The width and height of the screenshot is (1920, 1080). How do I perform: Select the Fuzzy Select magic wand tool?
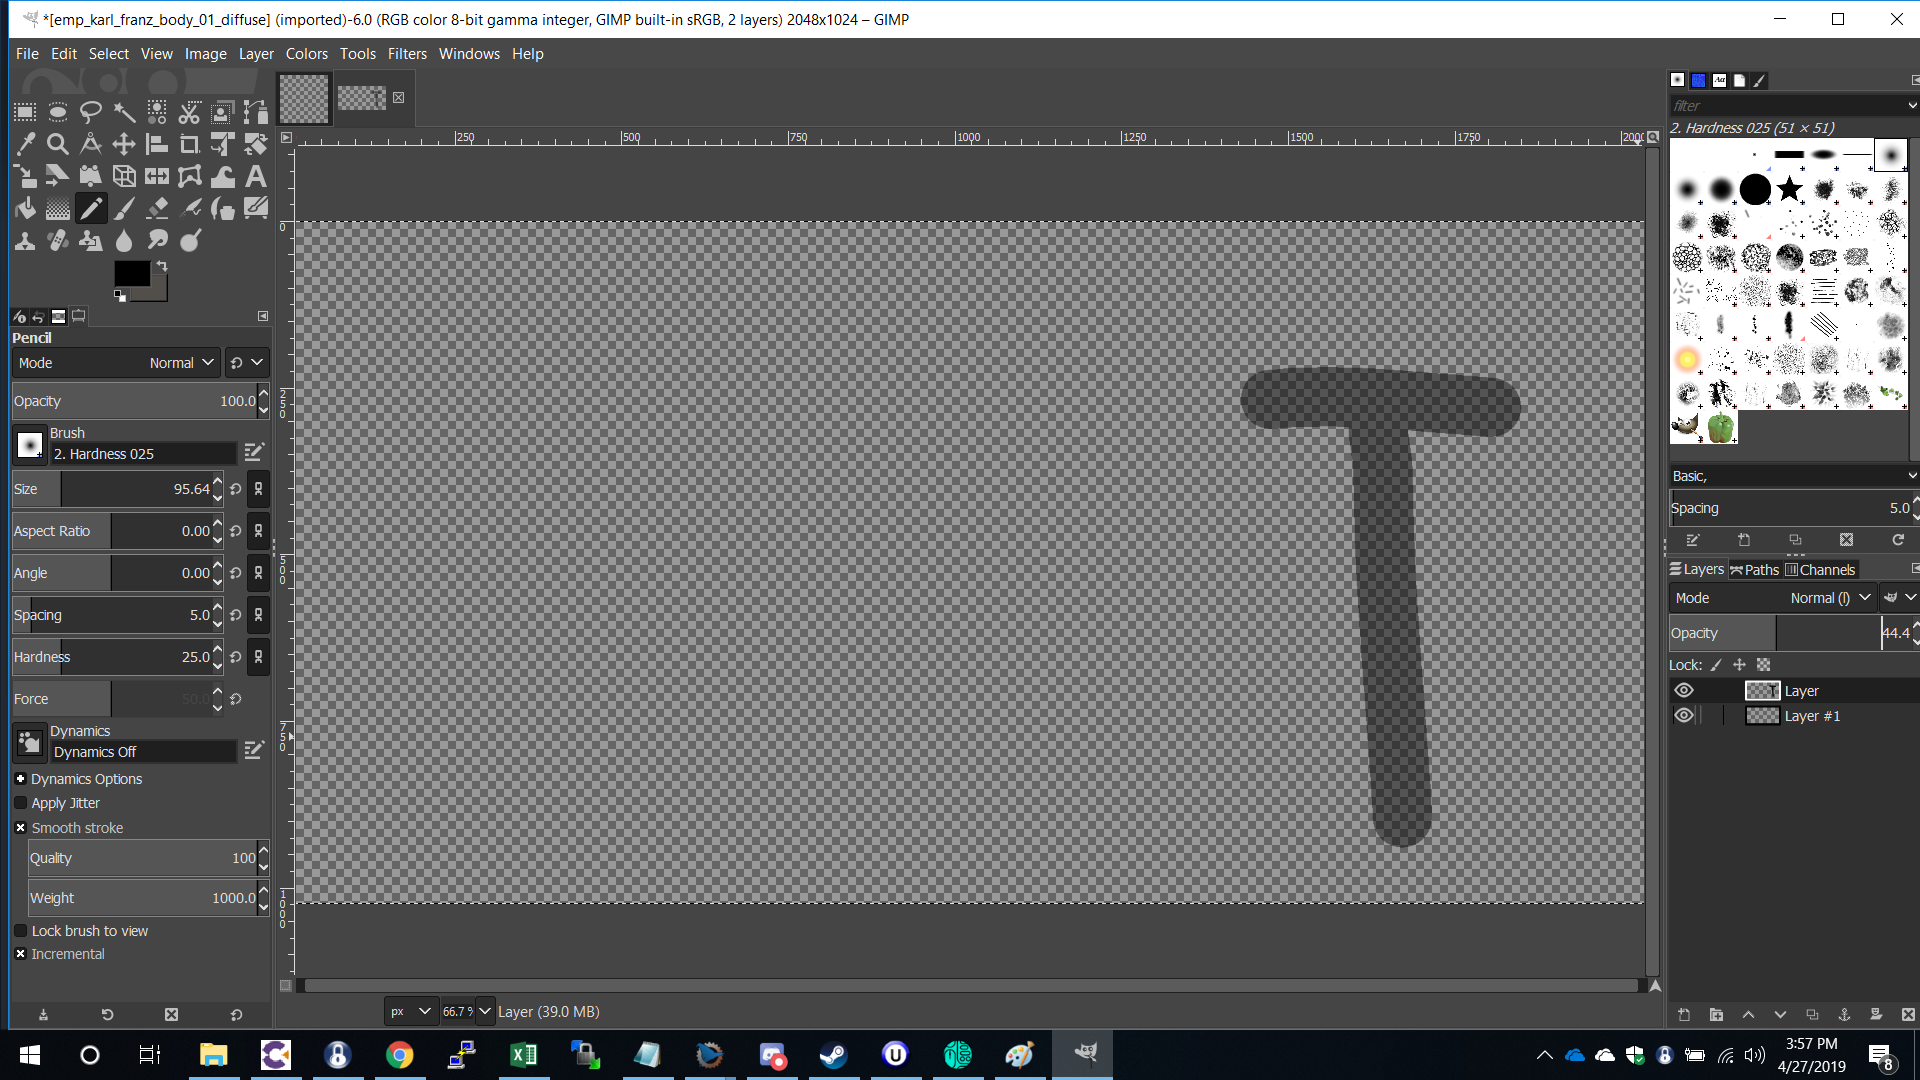tap(124, 112)
